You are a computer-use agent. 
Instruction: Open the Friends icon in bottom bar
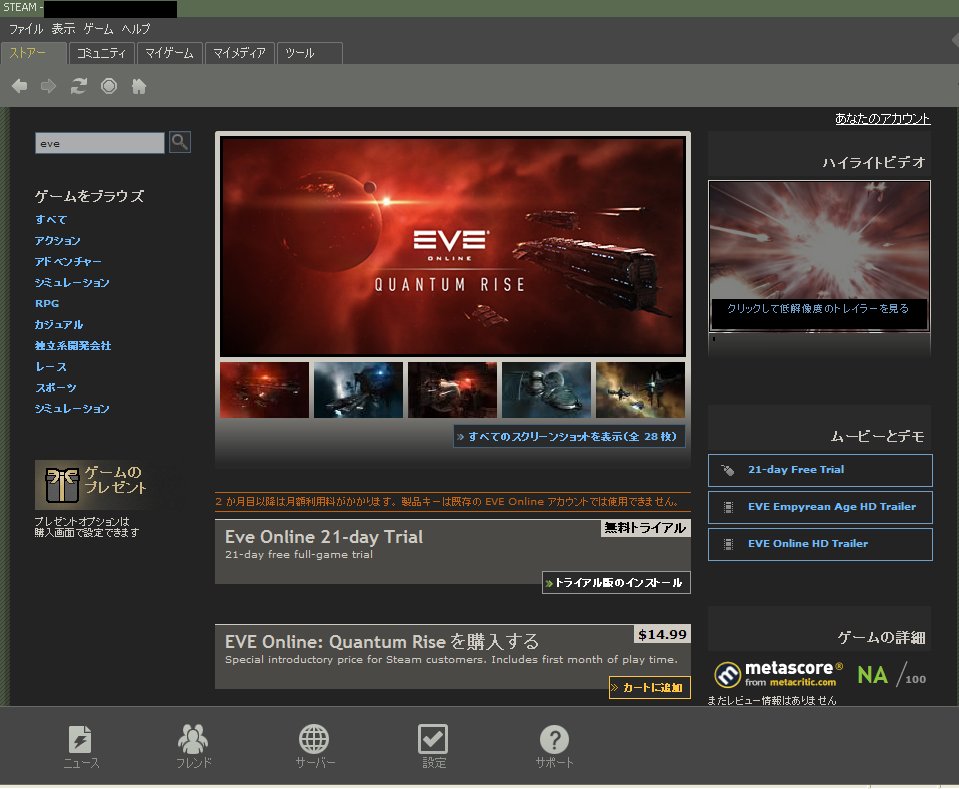coord(193,747)
